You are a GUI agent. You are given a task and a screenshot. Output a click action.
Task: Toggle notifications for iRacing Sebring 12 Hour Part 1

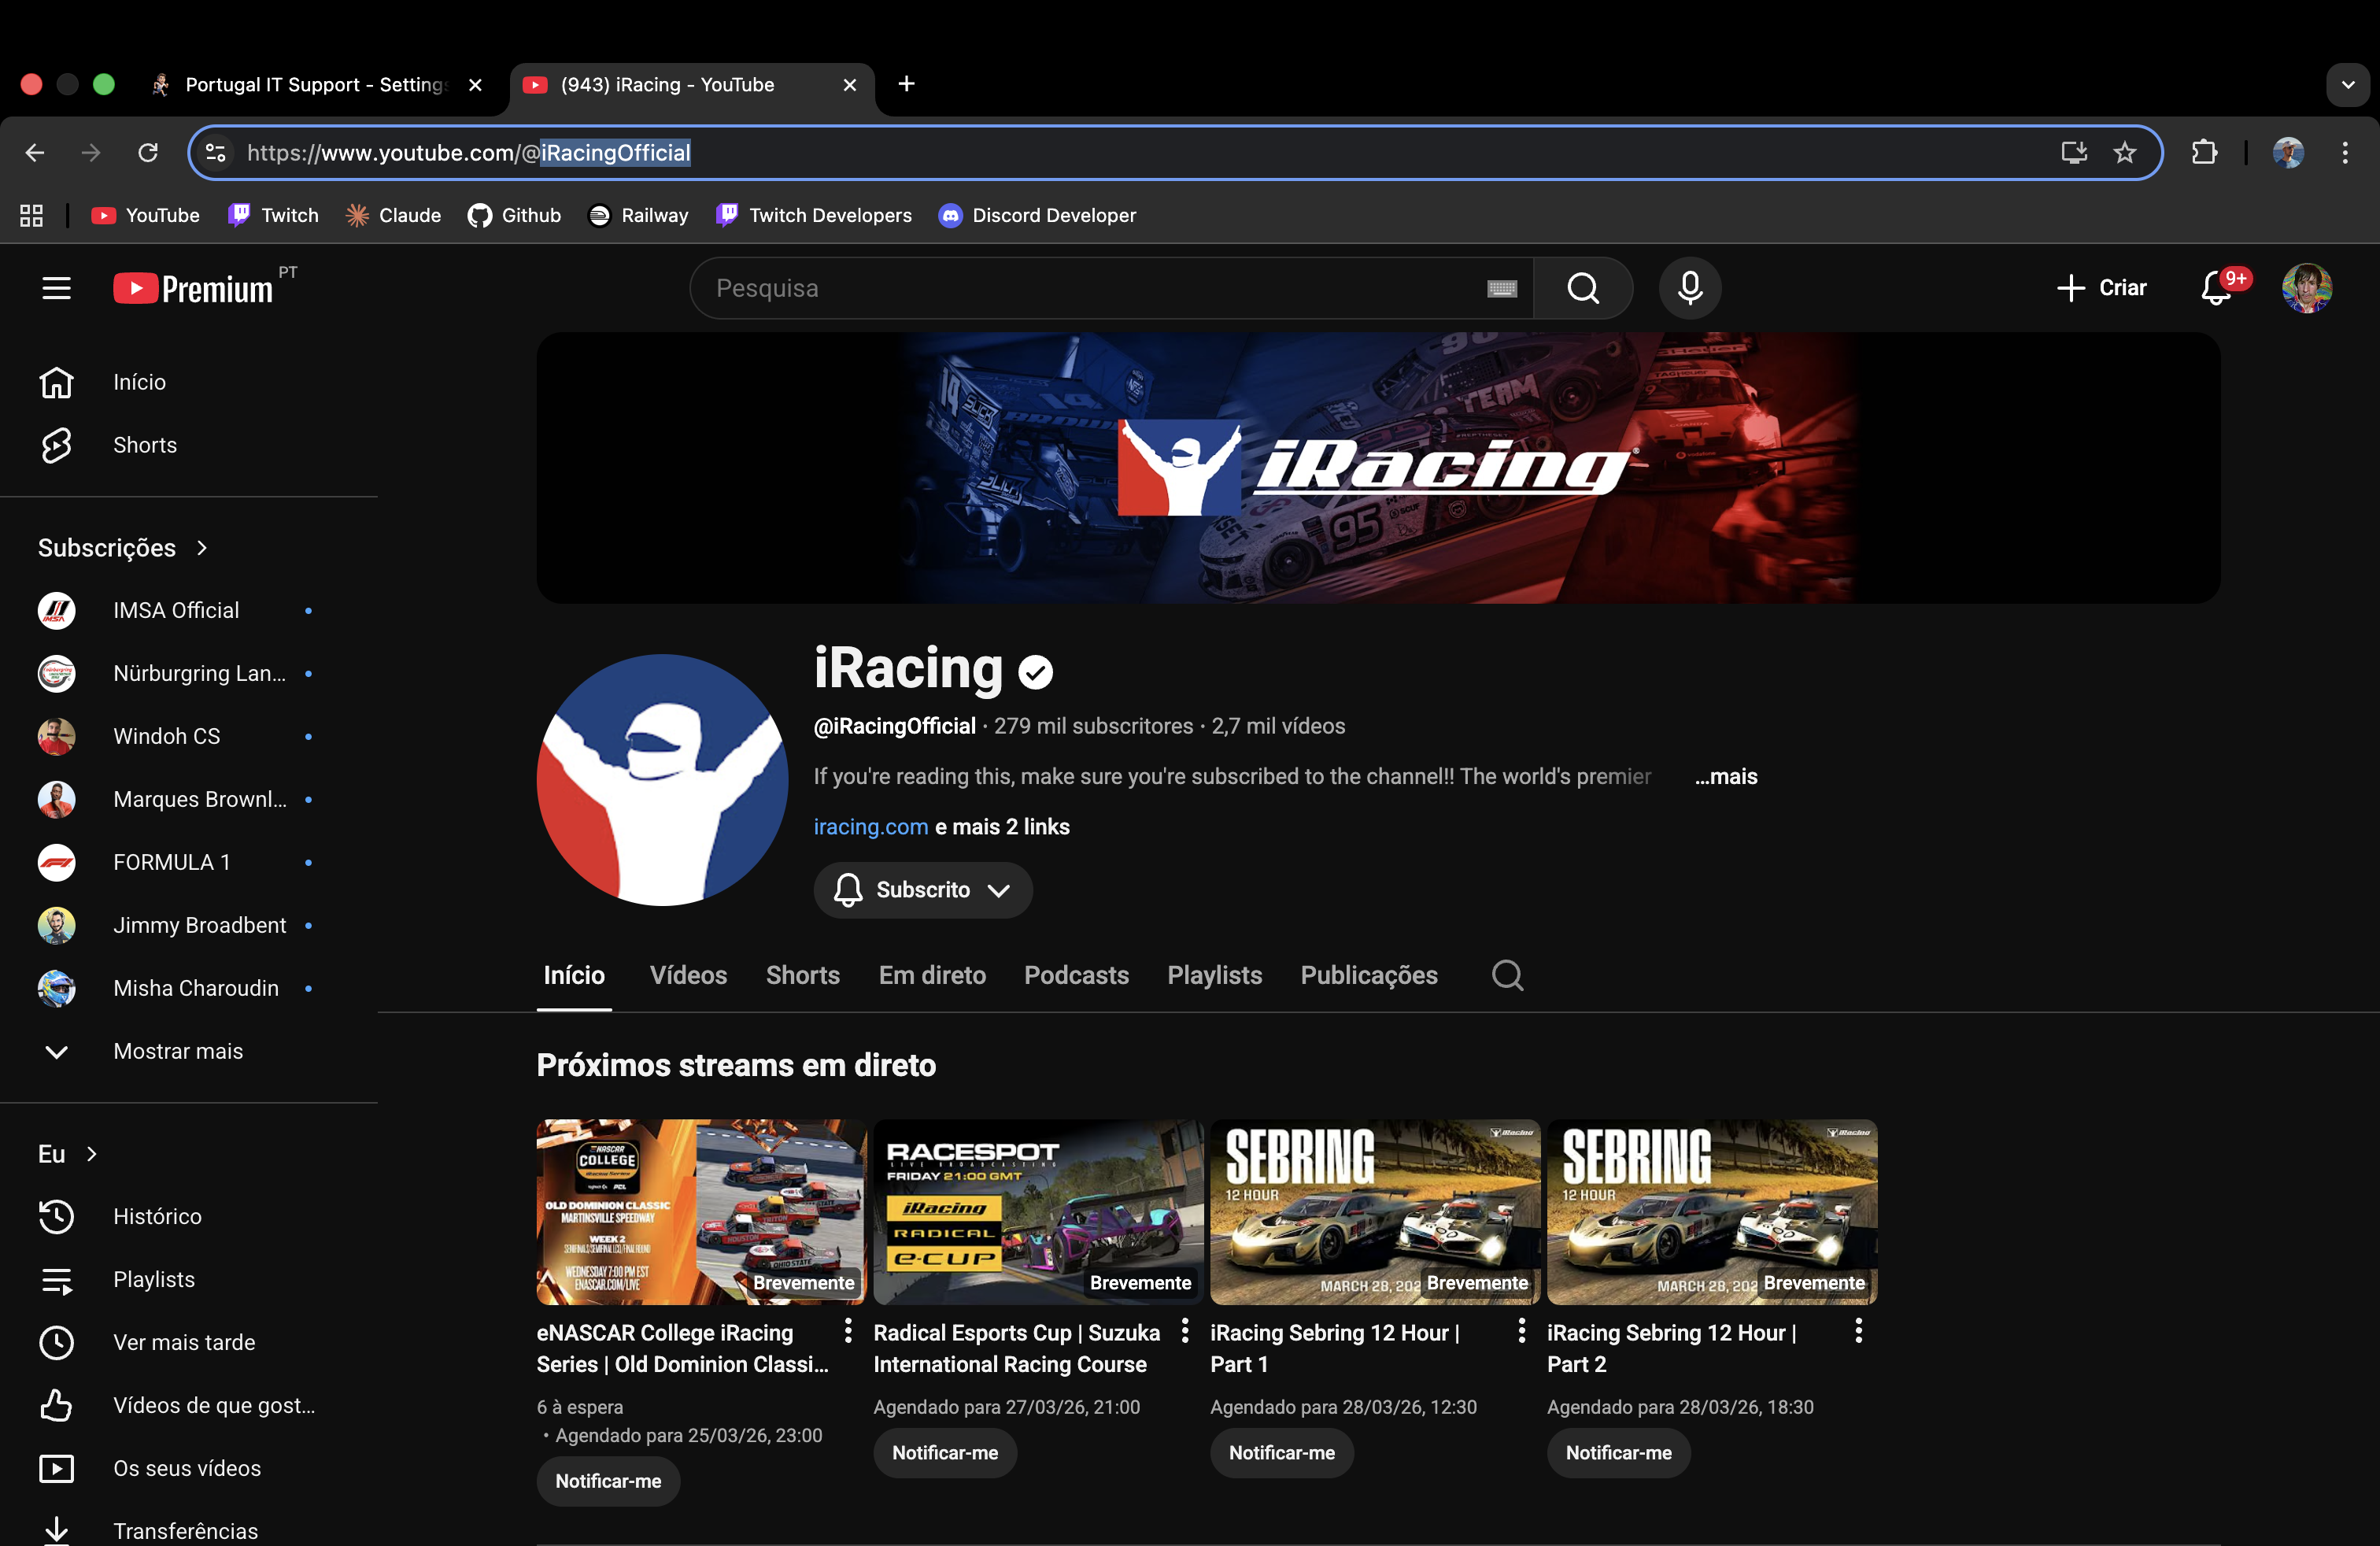1282,1453
